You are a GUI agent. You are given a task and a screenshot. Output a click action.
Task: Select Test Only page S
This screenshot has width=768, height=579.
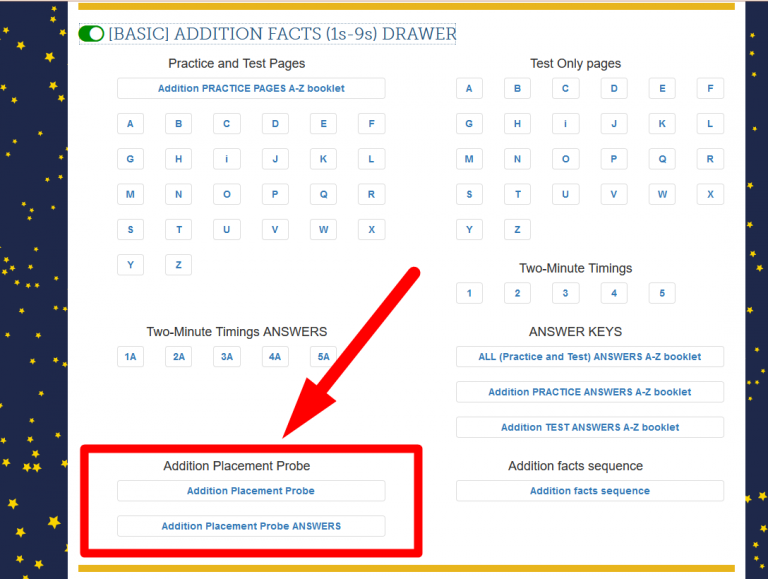coord(469,194)
